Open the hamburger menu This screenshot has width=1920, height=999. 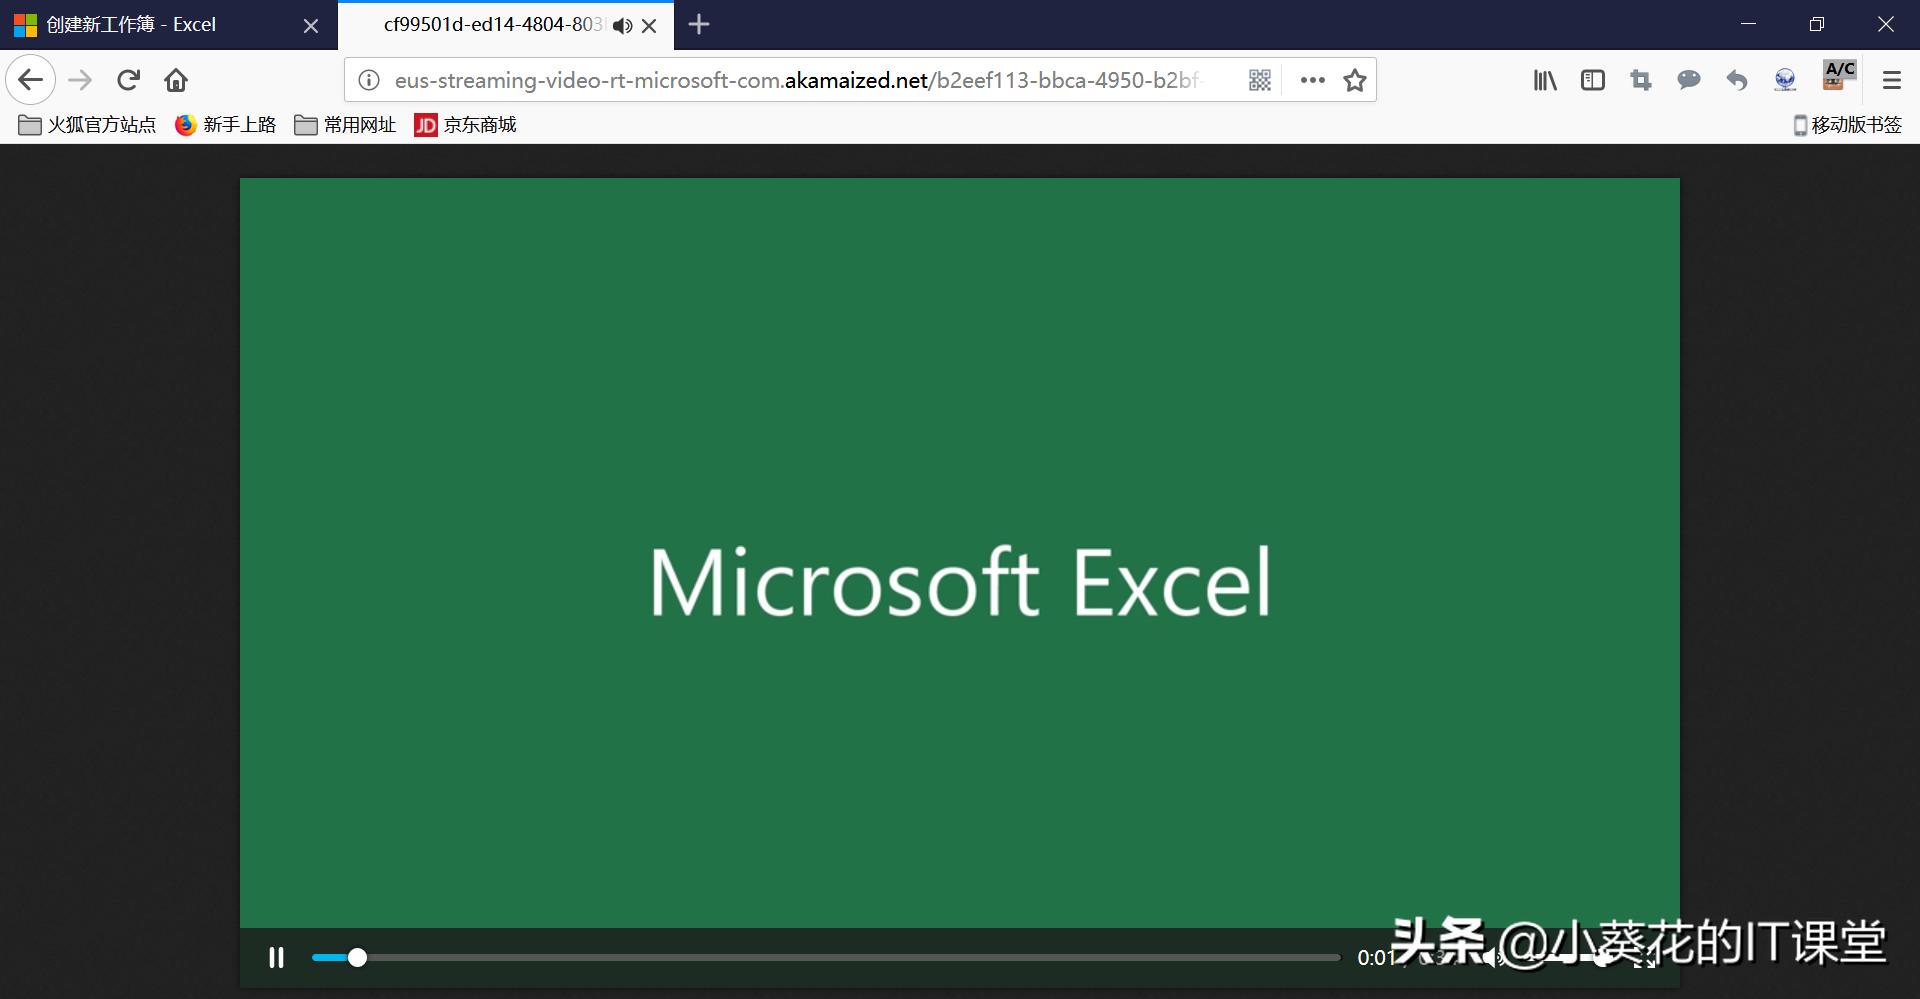[1893, 79]
